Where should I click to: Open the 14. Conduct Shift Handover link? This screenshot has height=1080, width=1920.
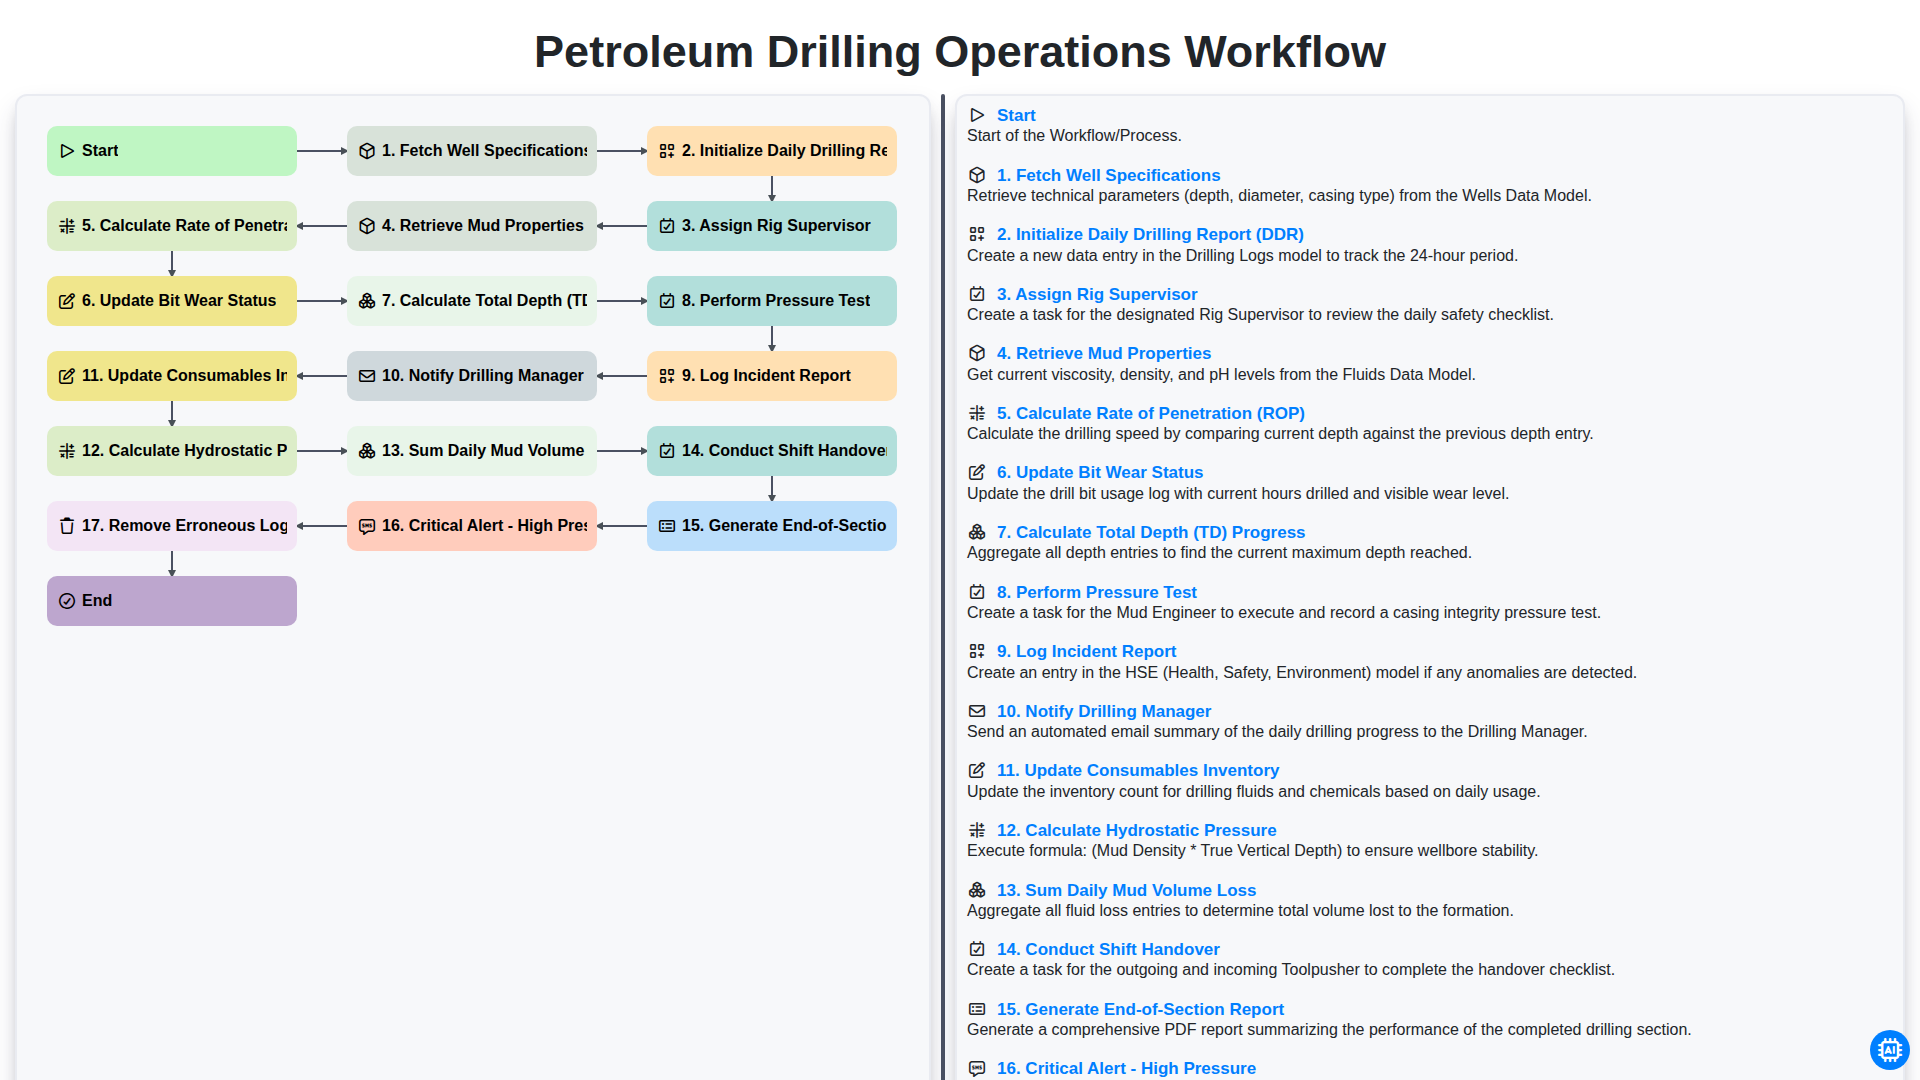(1108, 949)
